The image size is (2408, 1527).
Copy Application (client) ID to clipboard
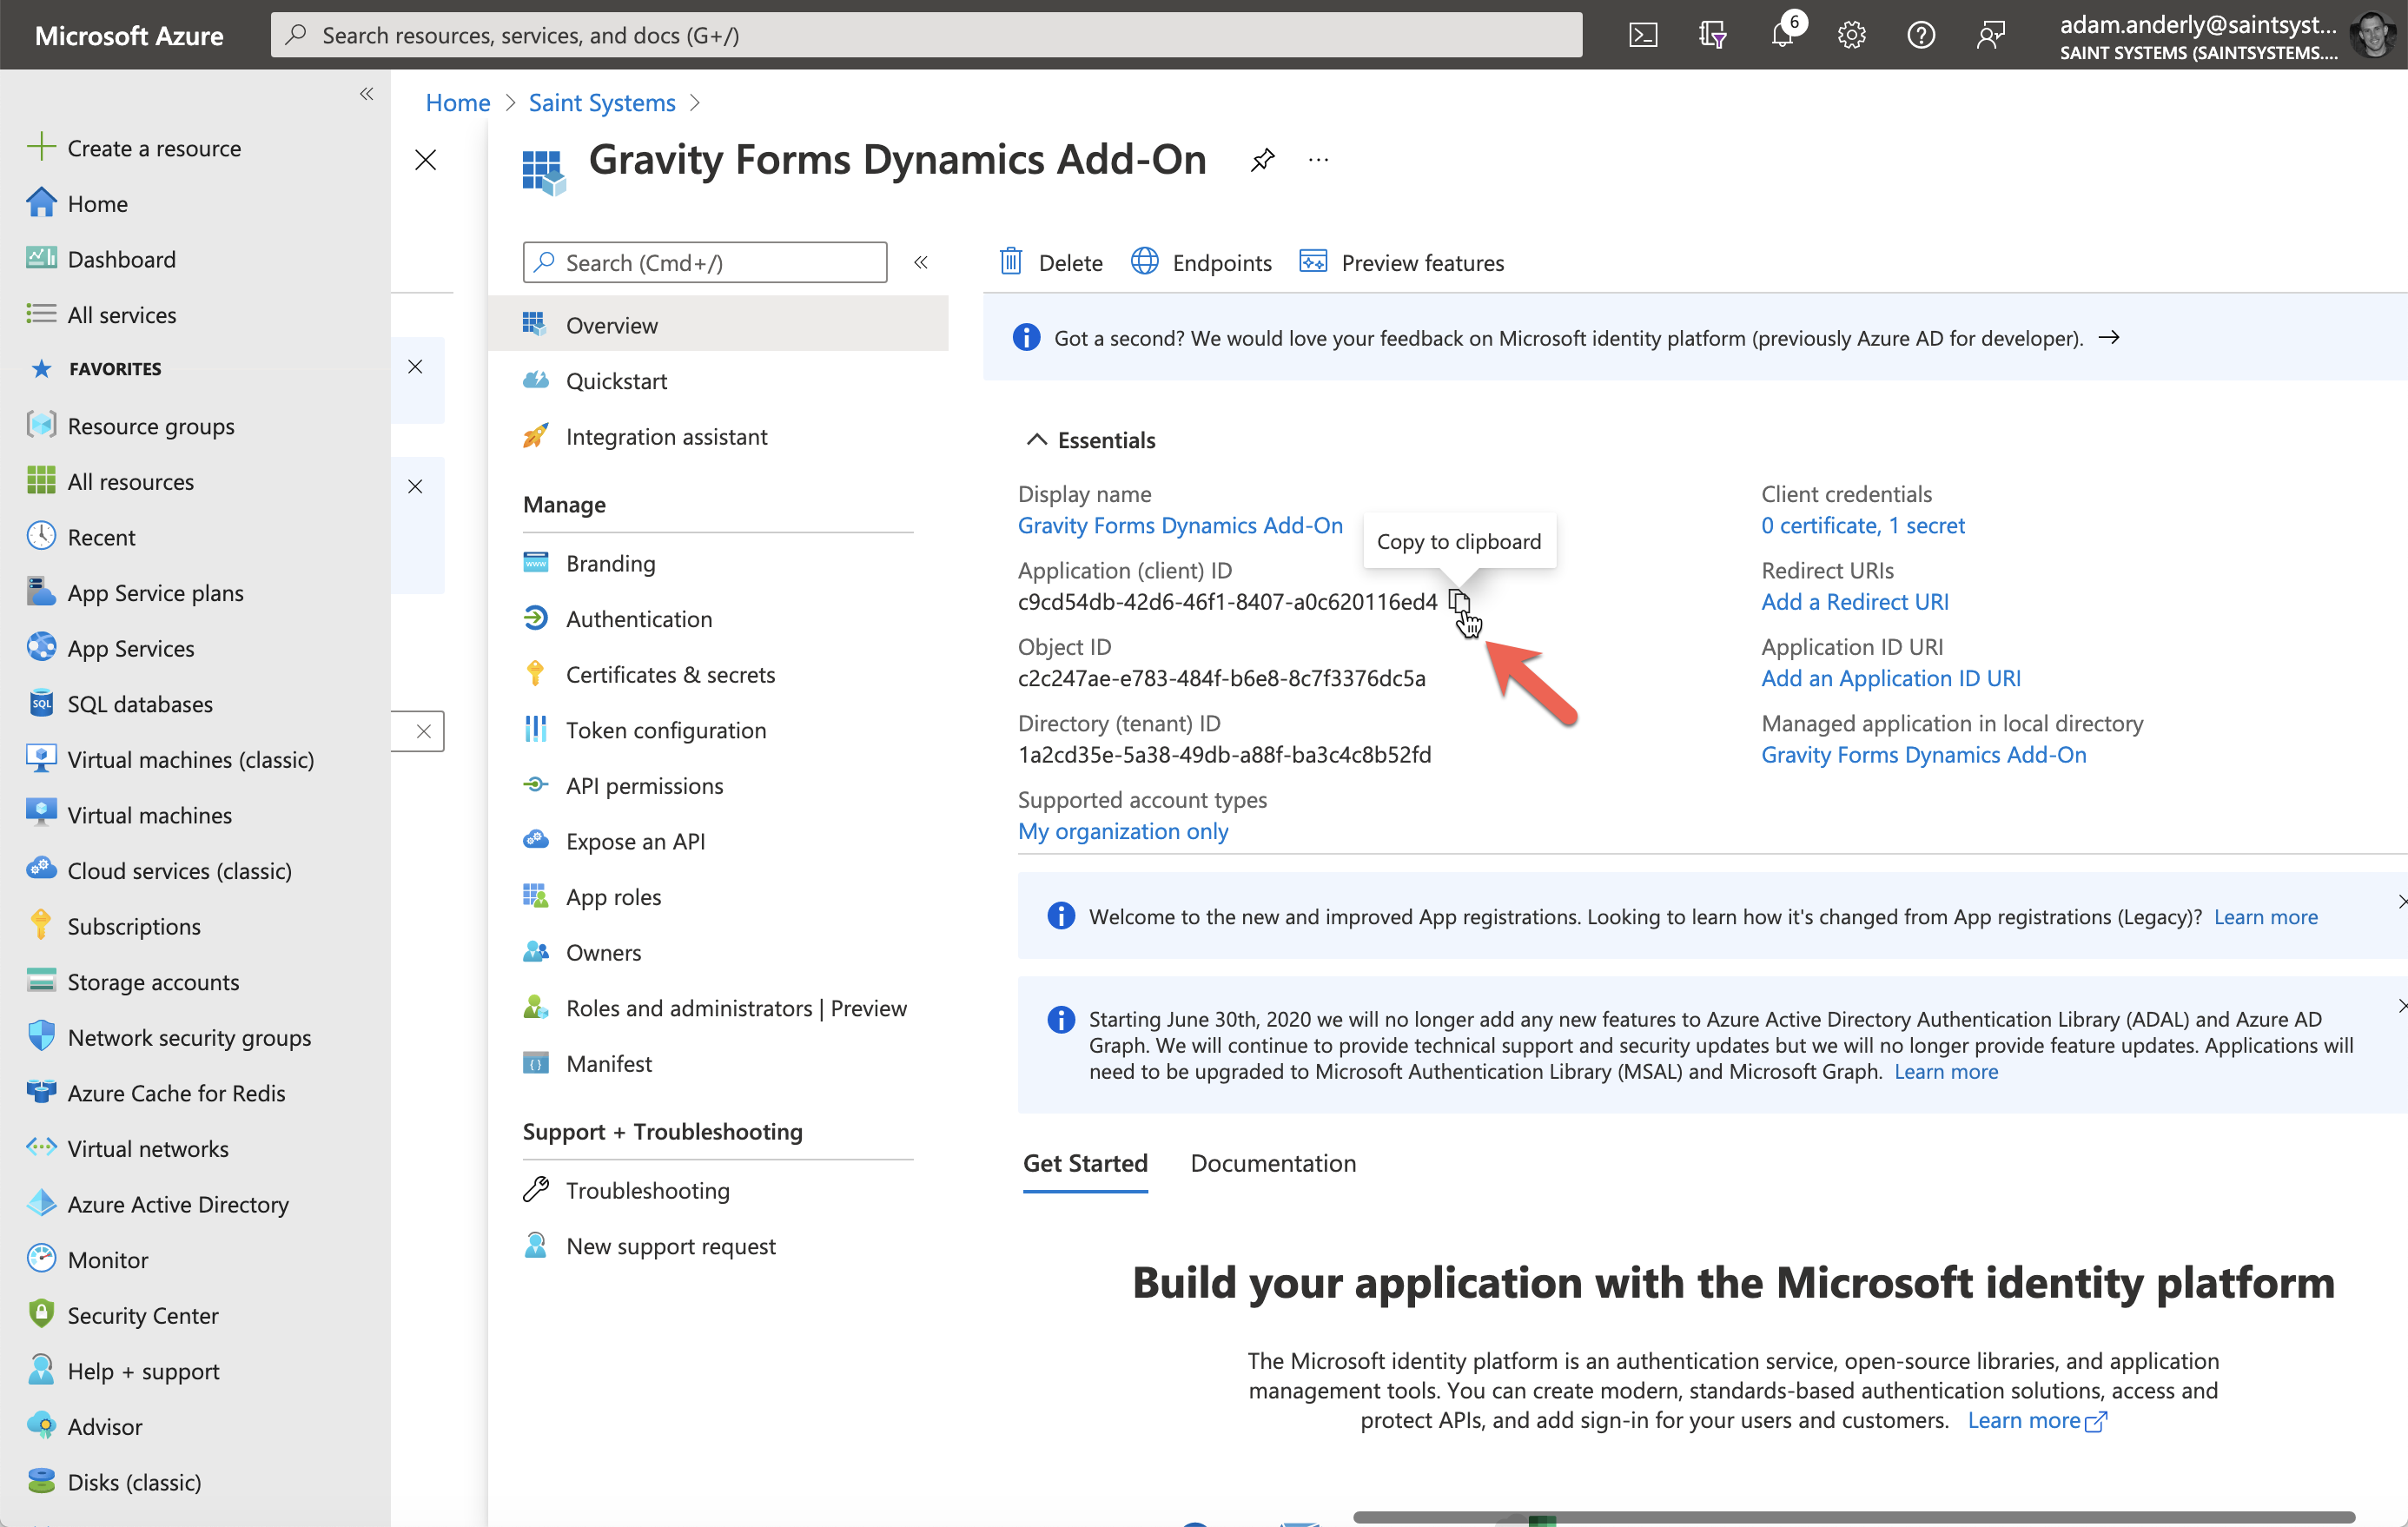coord(1459,601)
